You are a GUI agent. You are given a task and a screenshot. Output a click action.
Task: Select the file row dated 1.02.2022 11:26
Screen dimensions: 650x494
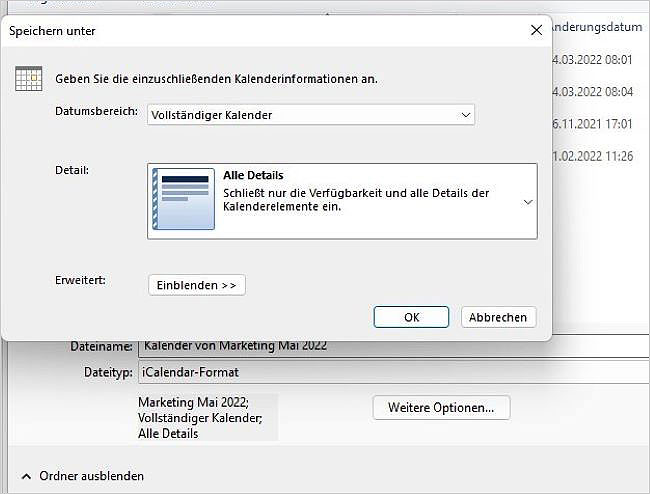coord(593,156)
